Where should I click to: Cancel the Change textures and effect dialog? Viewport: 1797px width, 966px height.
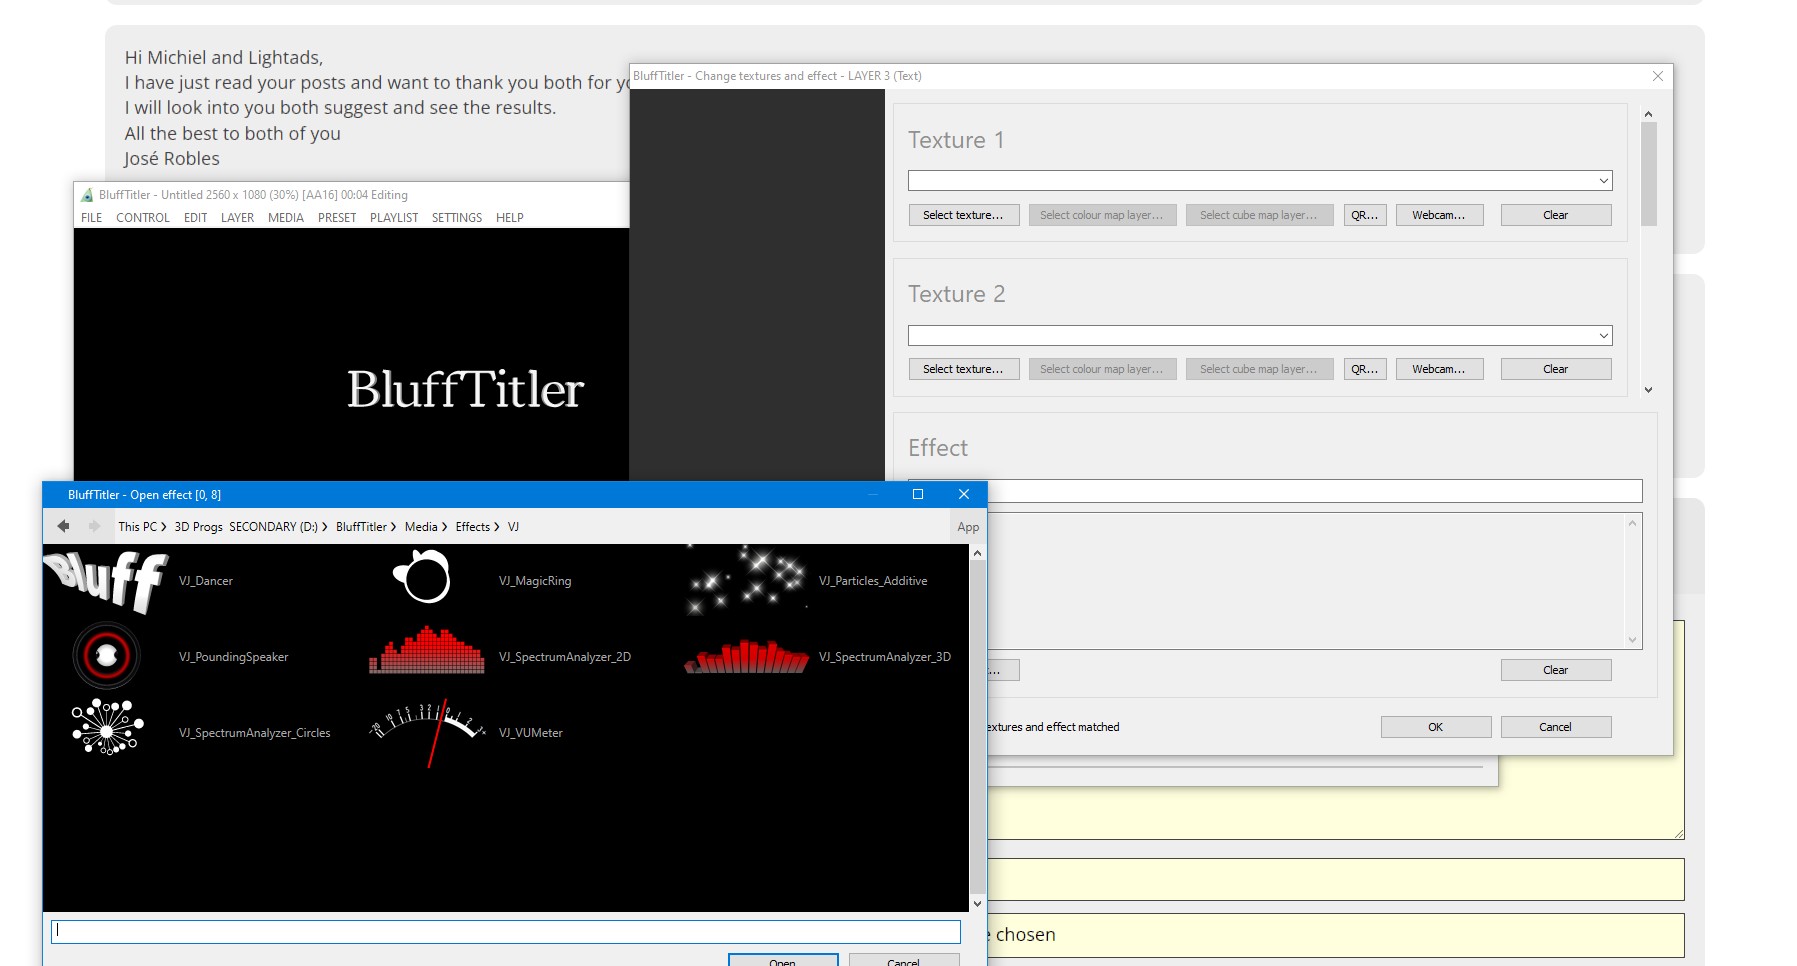[x=1556, y=727]
